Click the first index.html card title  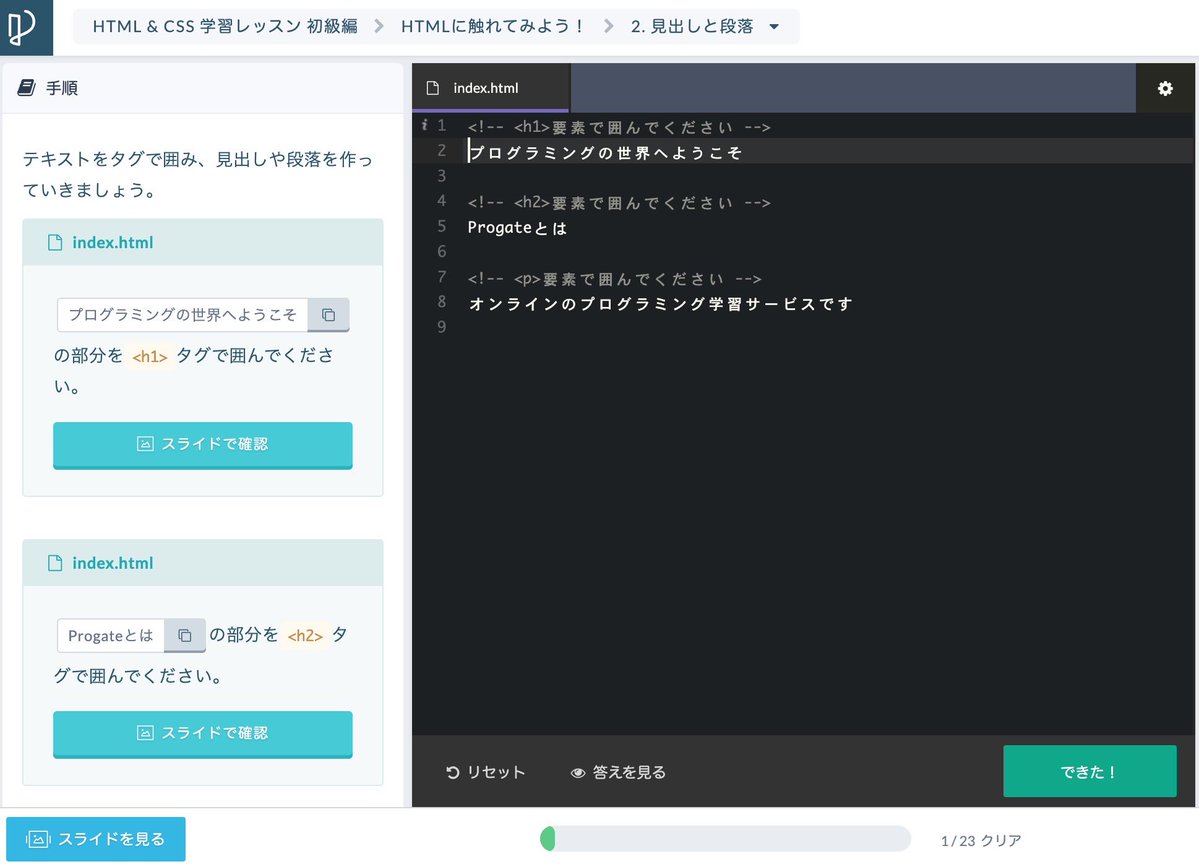tap(112, 242)
